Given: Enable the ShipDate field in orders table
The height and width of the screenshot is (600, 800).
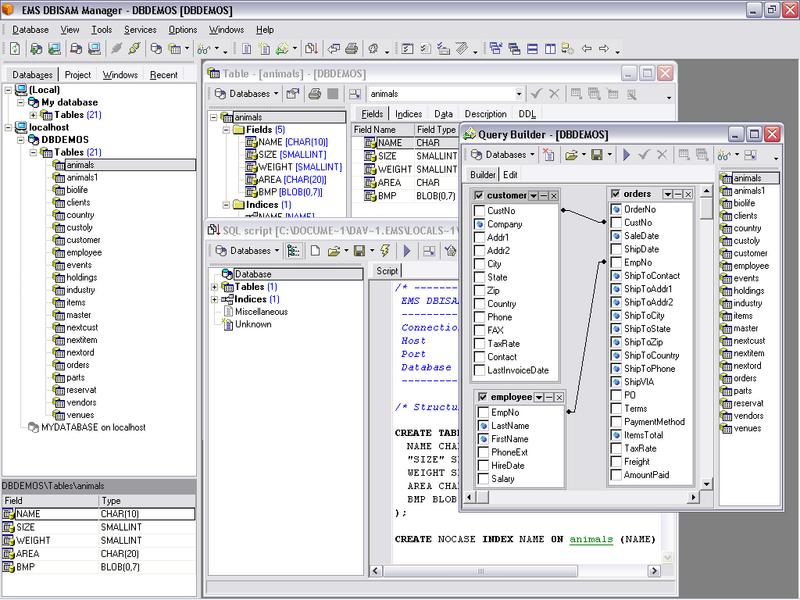Looking at the screenshot, I should pyautogui.click(x=616, y=249).
